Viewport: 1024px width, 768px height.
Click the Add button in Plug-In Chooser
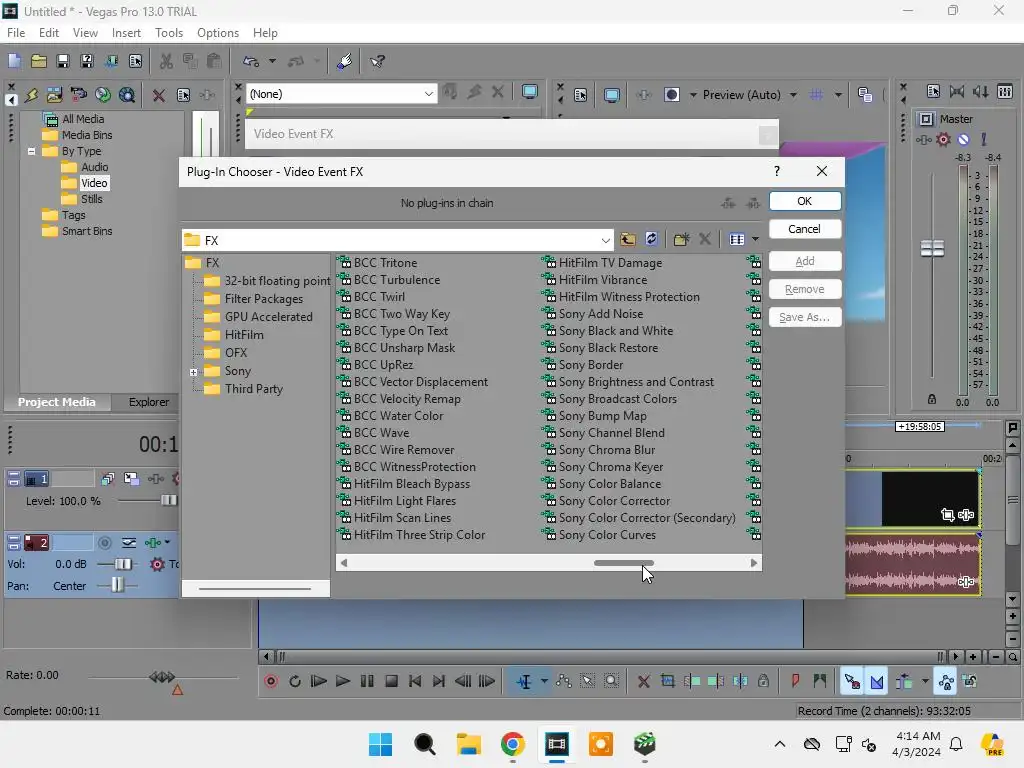(x=805, y=261)
